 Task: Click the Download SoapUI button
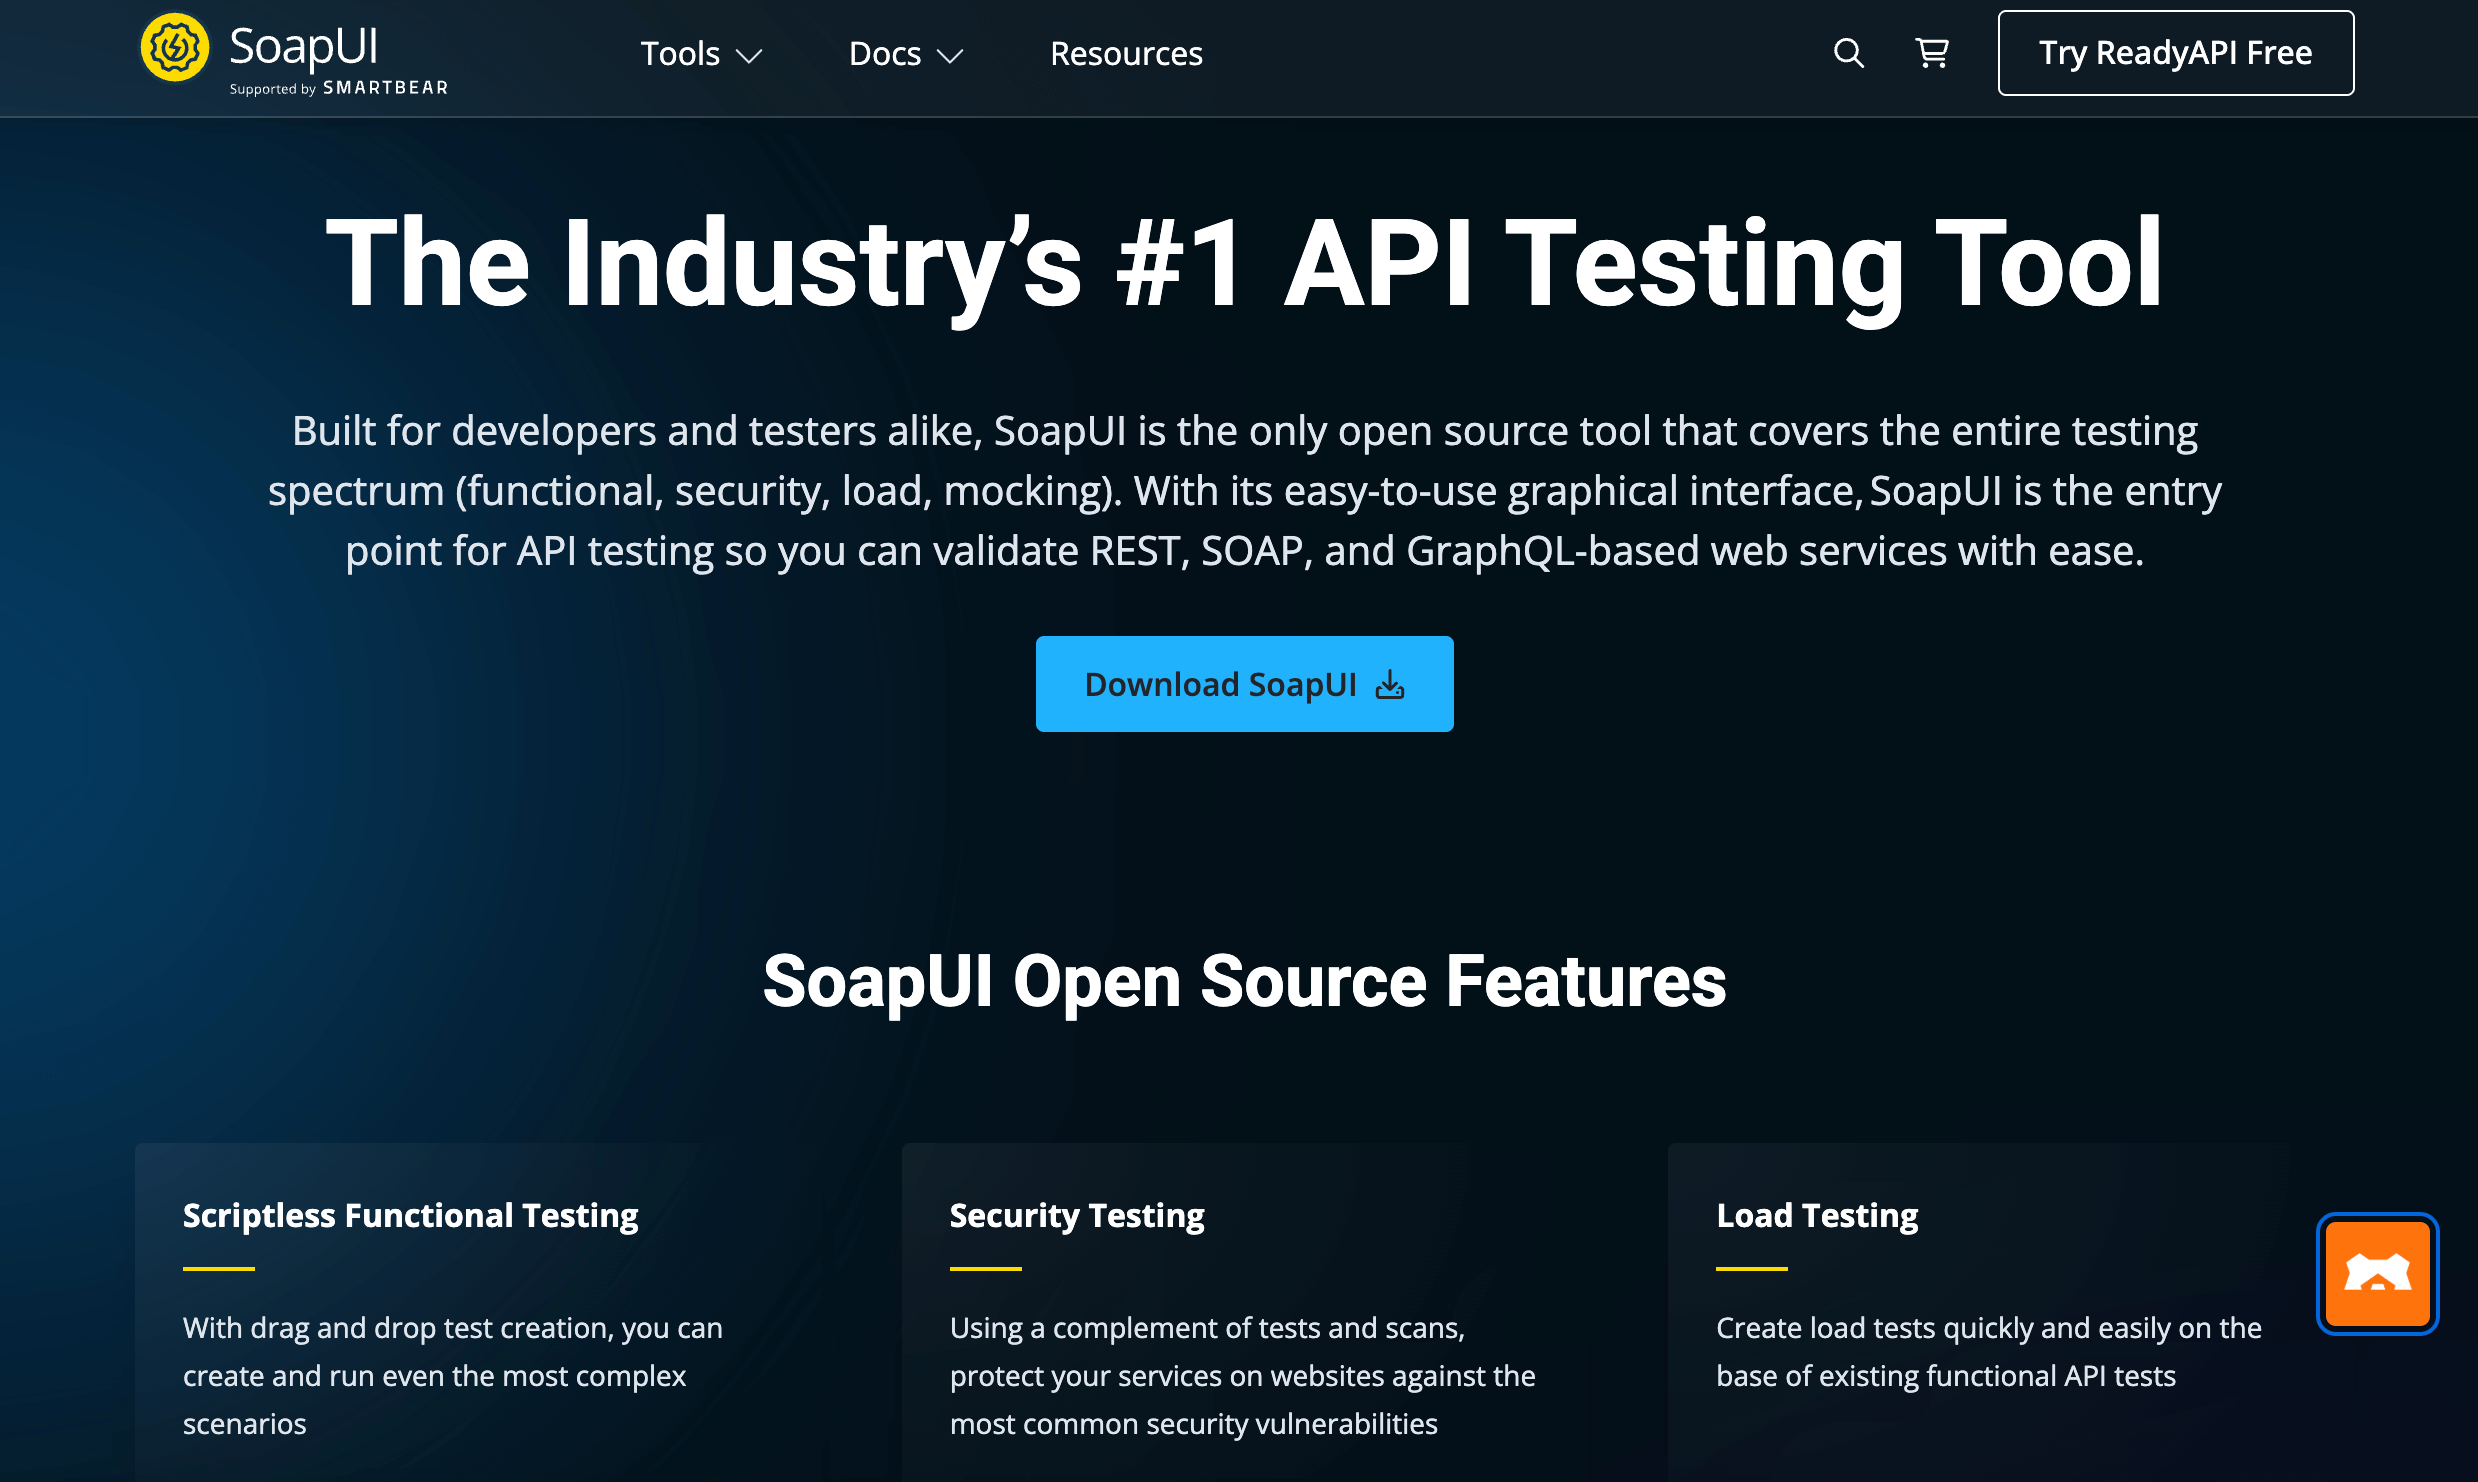(1244, 684)
